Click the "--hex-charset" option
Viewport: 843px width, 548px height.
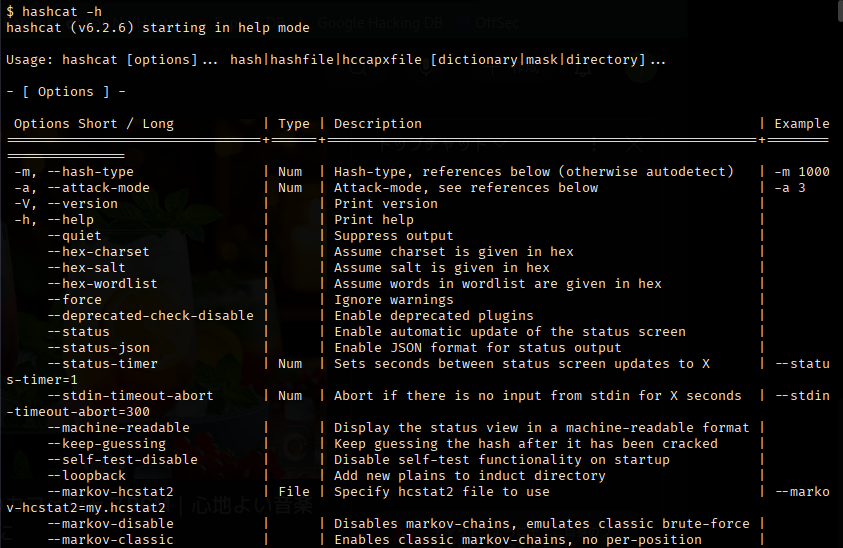pos(98,252)
